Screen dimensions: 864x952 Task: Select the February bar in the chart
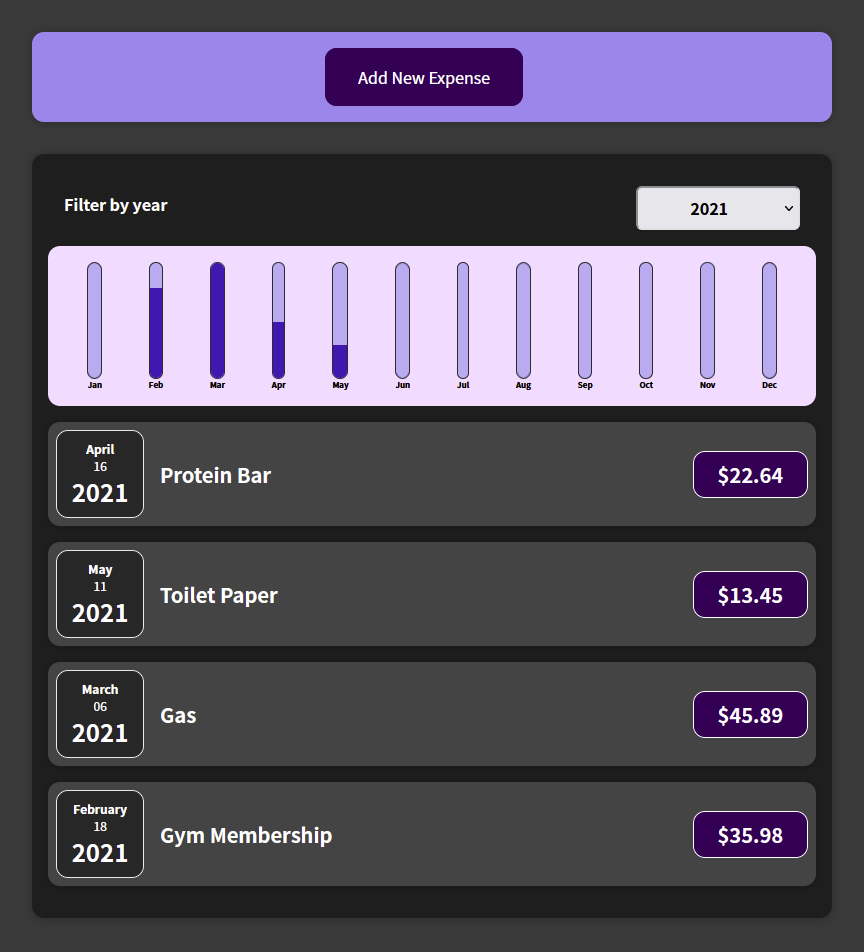click(x=155, y=322)
